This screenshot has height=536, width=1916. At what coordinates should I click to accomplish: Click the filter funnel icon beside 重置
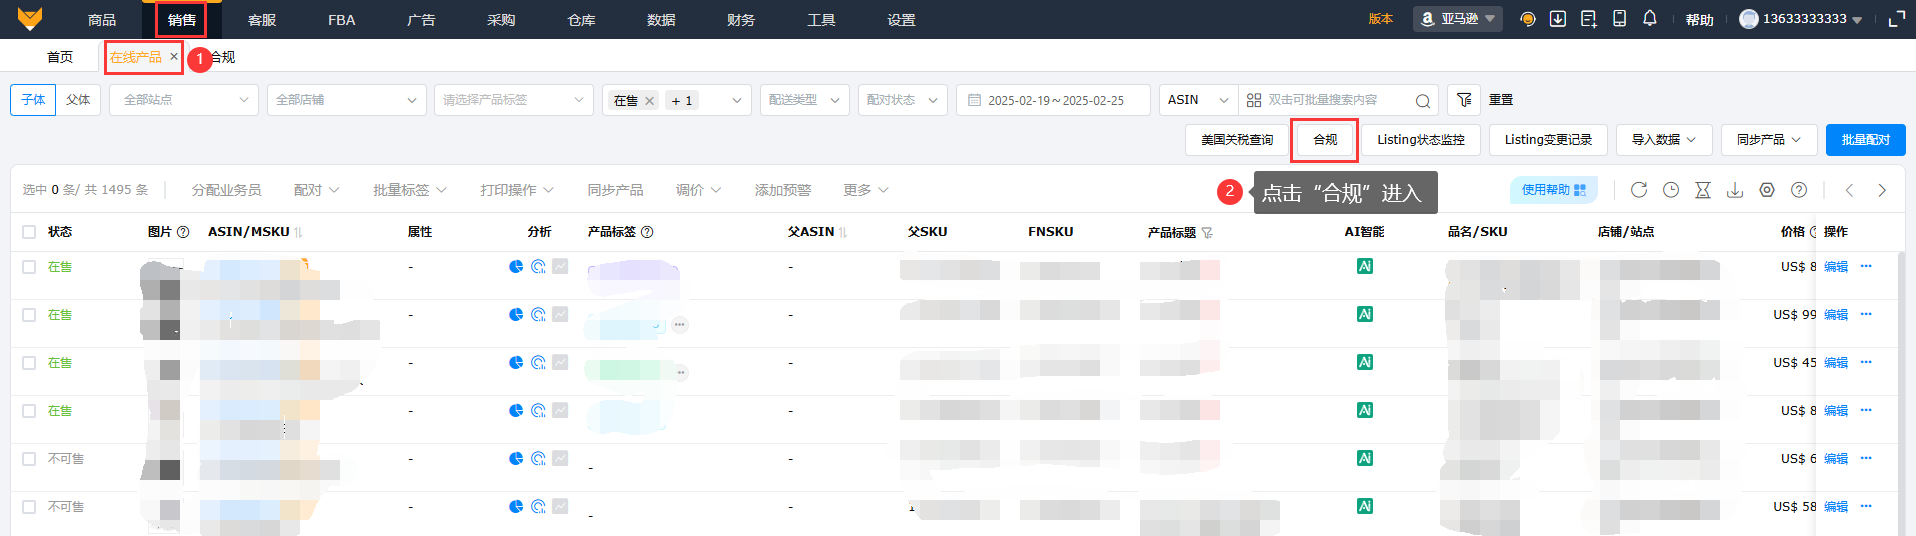(x=1464, y=100)
